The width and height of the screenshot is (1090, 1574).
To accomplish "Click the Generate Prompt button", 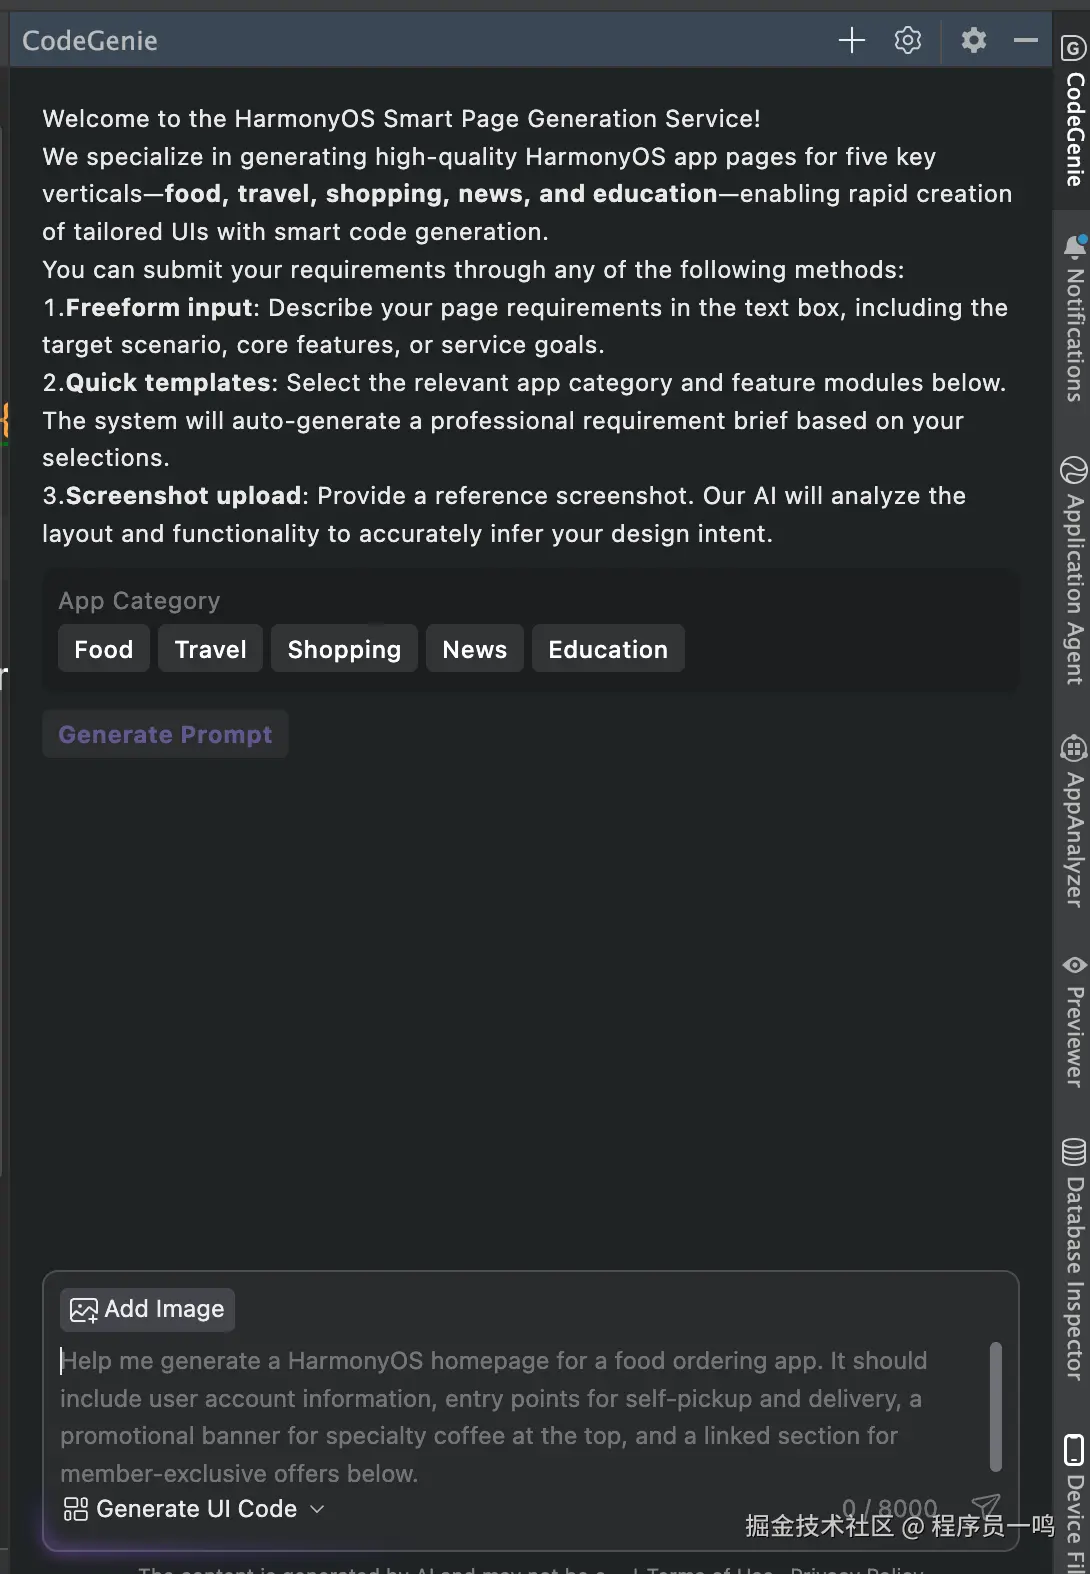I will pos(165,735).
